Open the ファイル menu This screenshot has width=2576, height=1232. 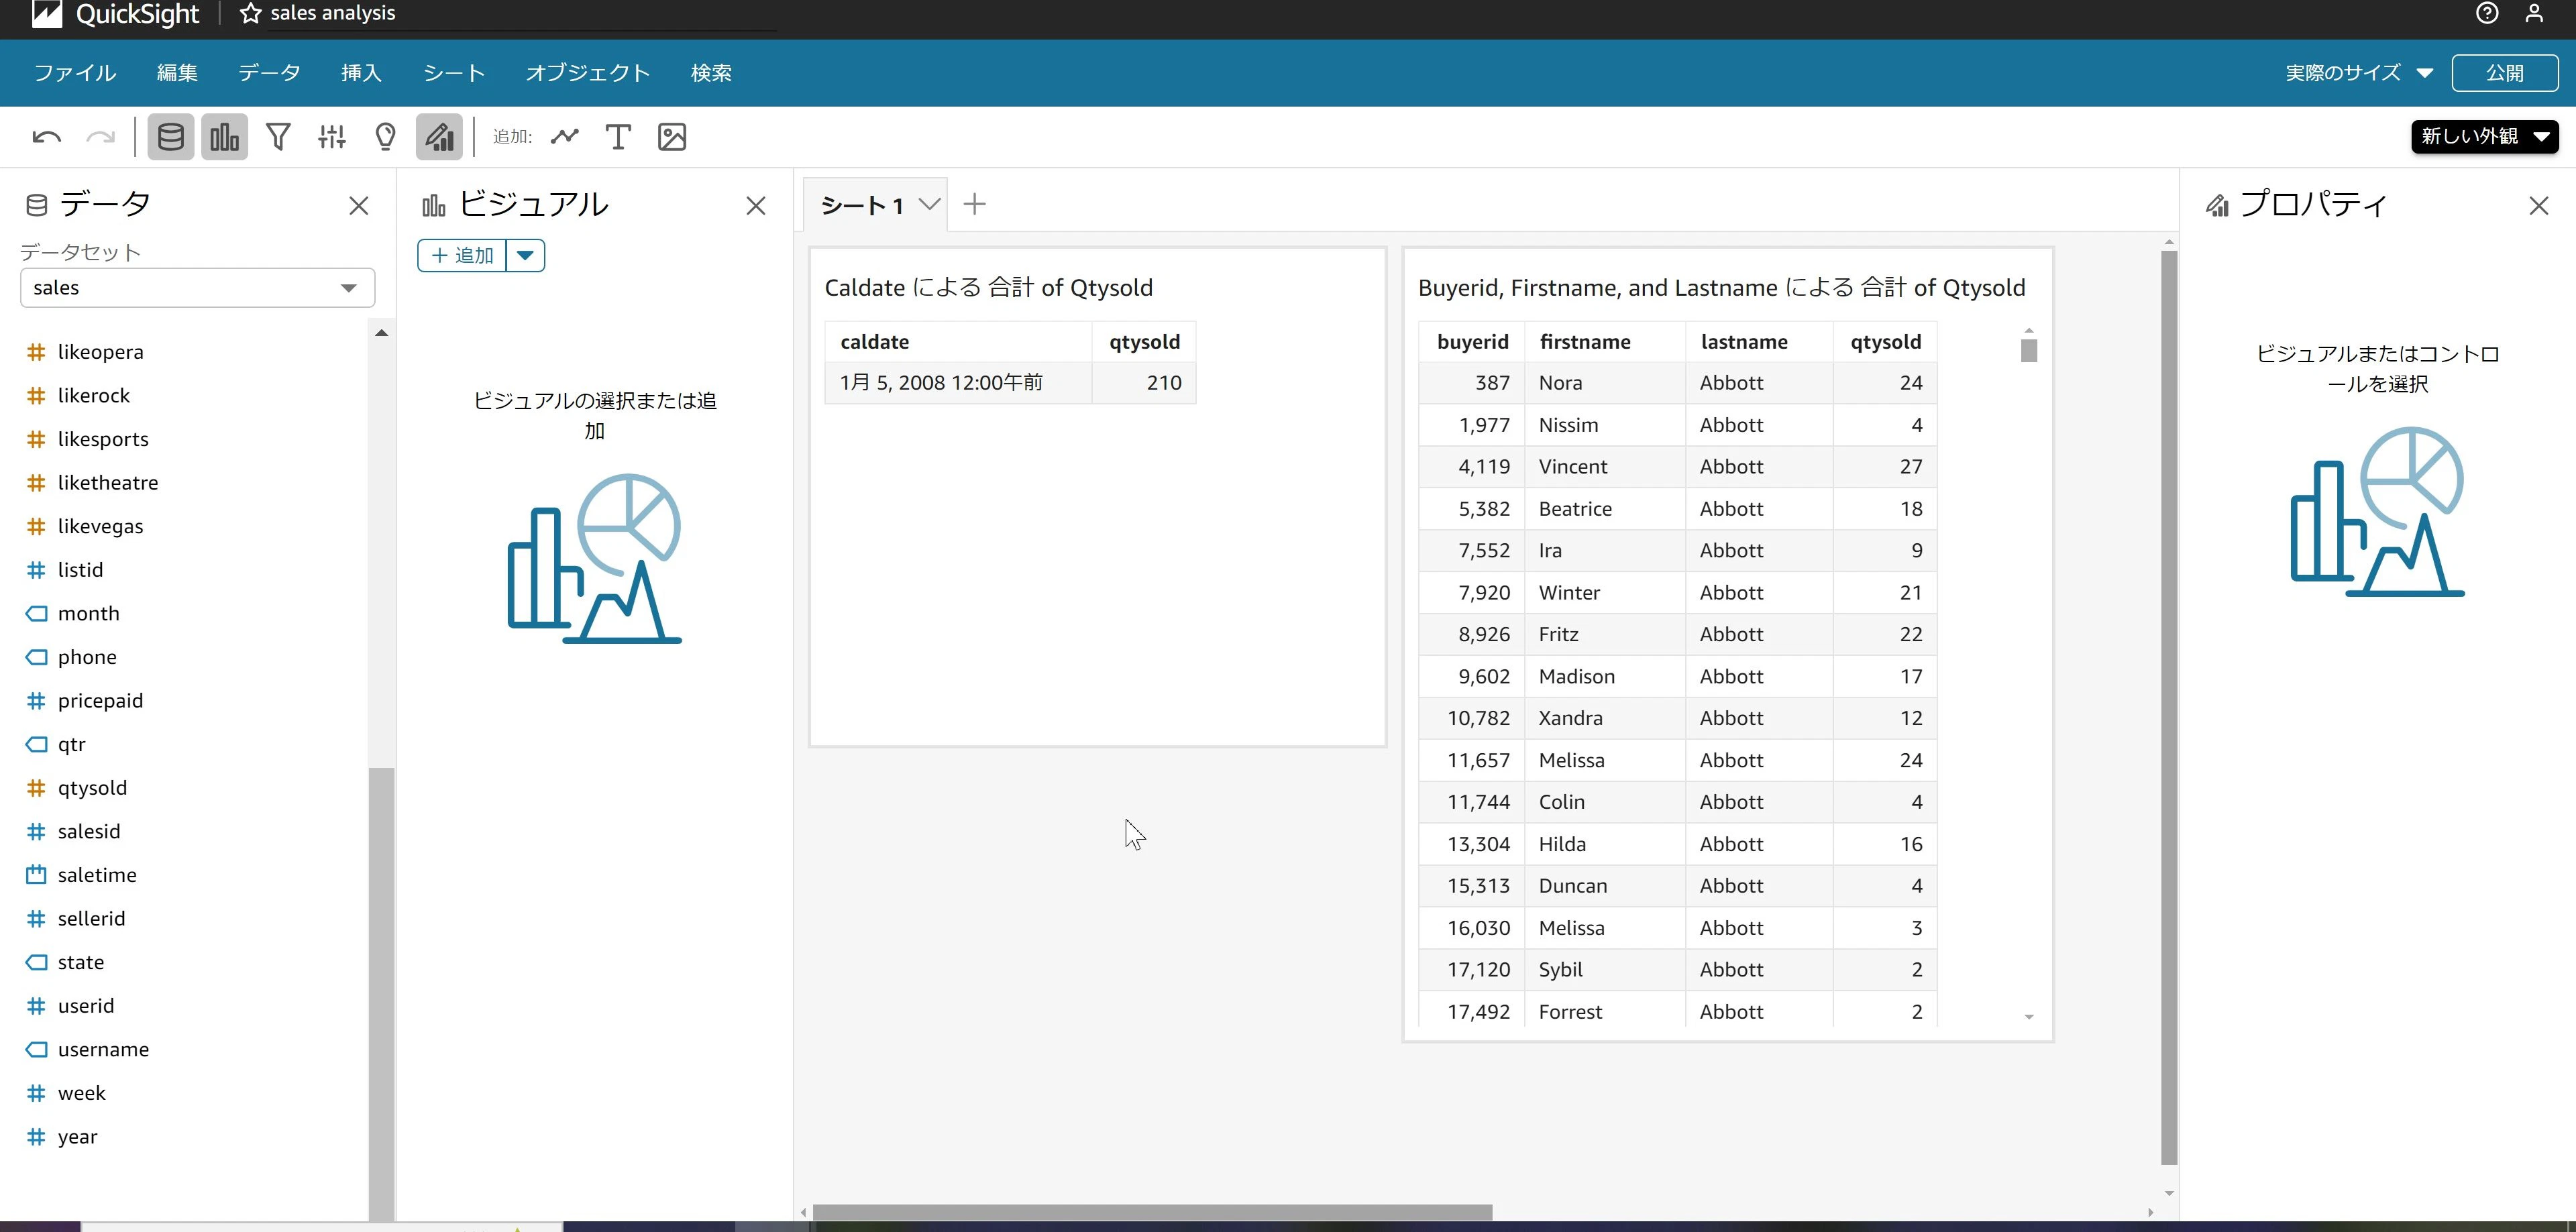pos(75,73)
